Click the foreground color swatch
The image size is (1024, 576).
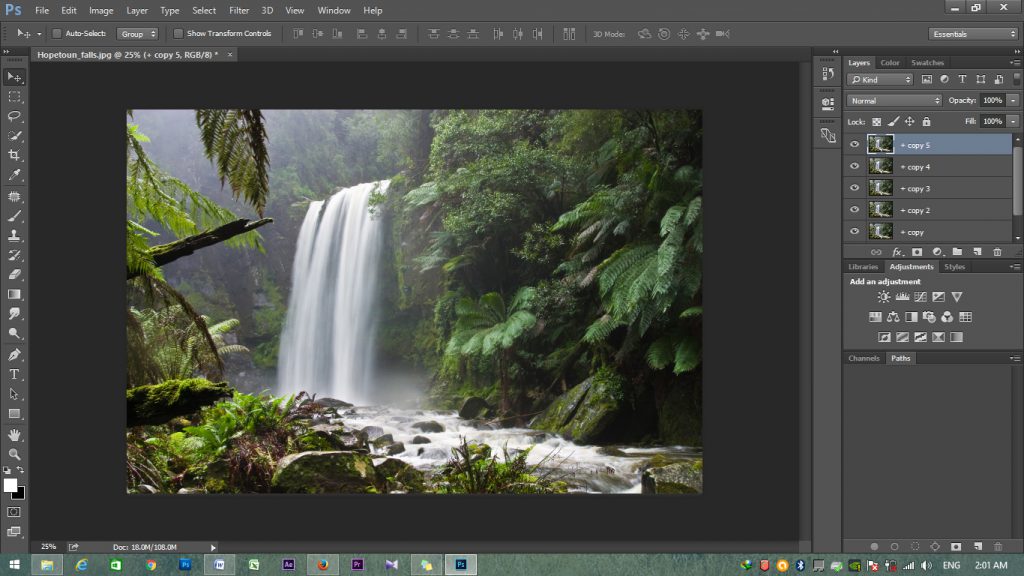10,485
